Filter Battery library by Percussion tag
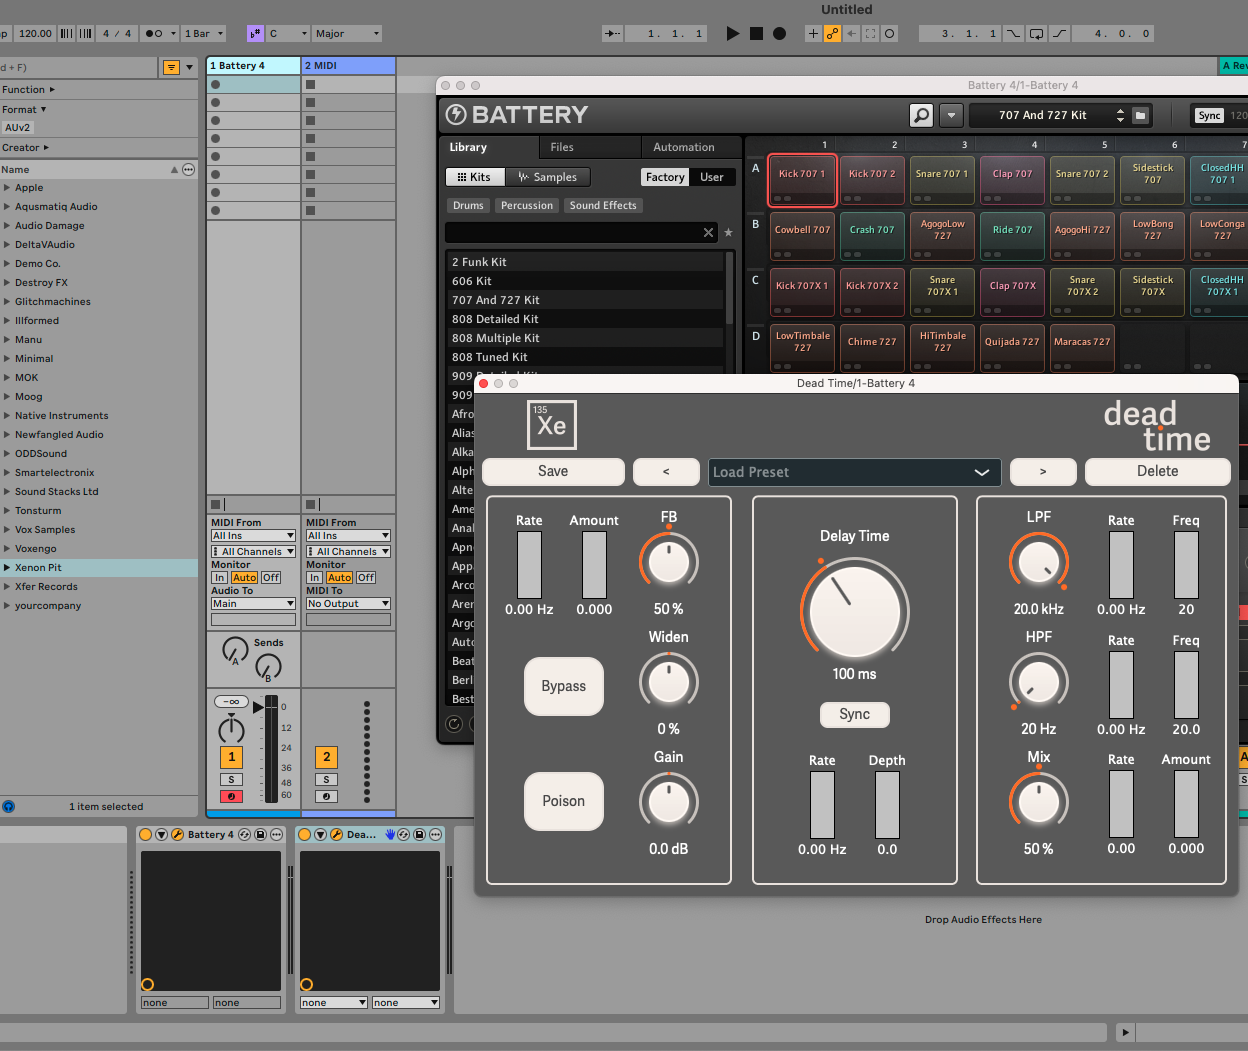The width and height of the screenshot is (1248, 1051). (x=527, y=205)
